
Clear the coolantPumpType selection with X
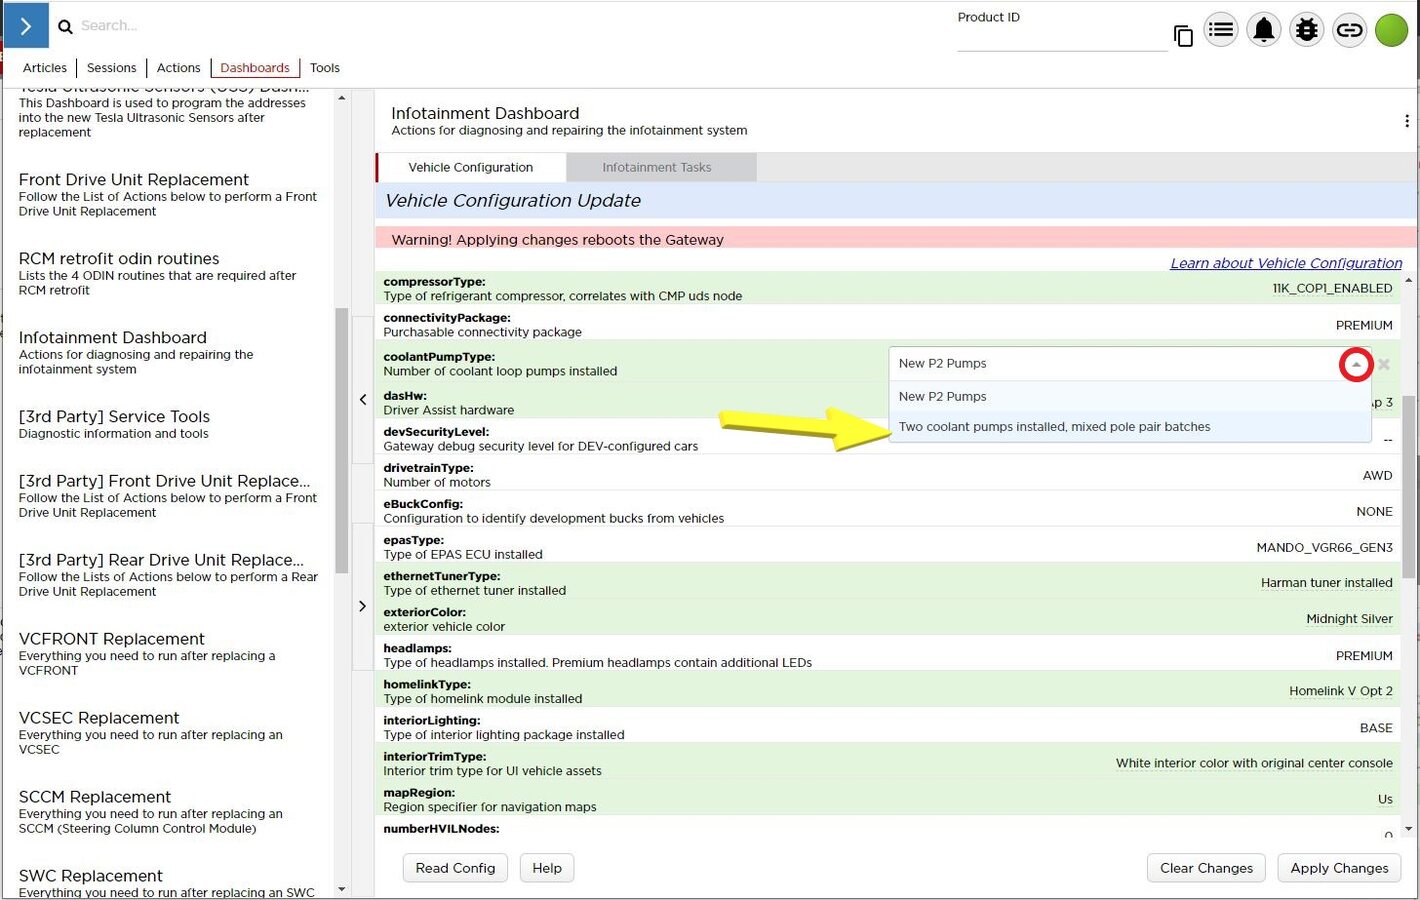coord(1384,365)
